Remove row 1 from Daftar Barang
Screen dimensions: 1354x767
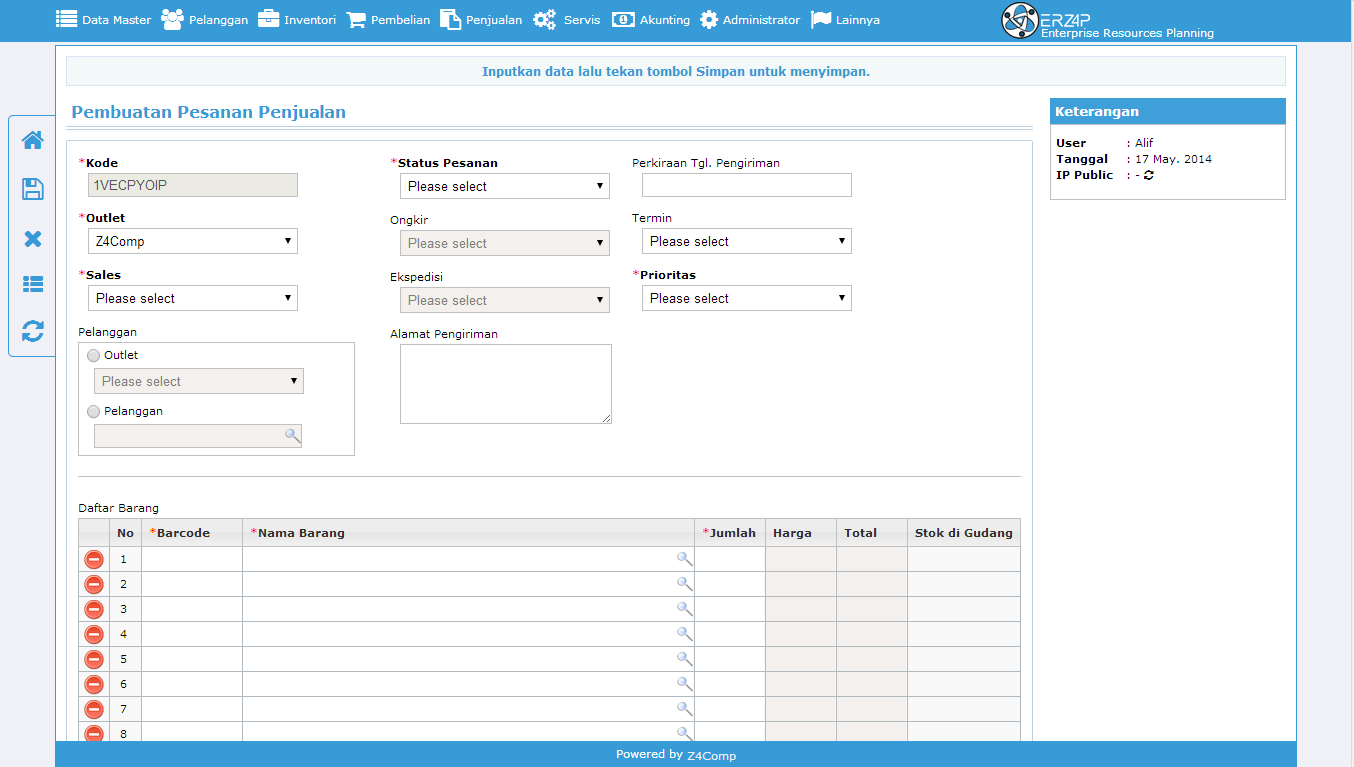[94, 559]
